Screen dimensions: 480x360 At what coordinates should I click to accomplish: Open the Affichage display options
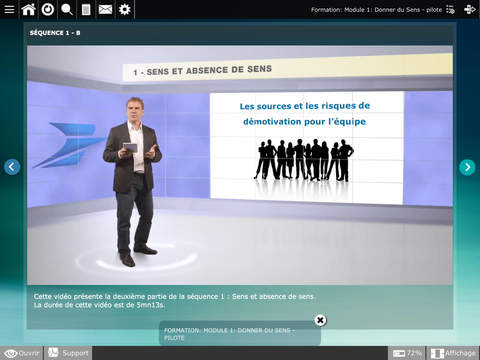(453, 353)
